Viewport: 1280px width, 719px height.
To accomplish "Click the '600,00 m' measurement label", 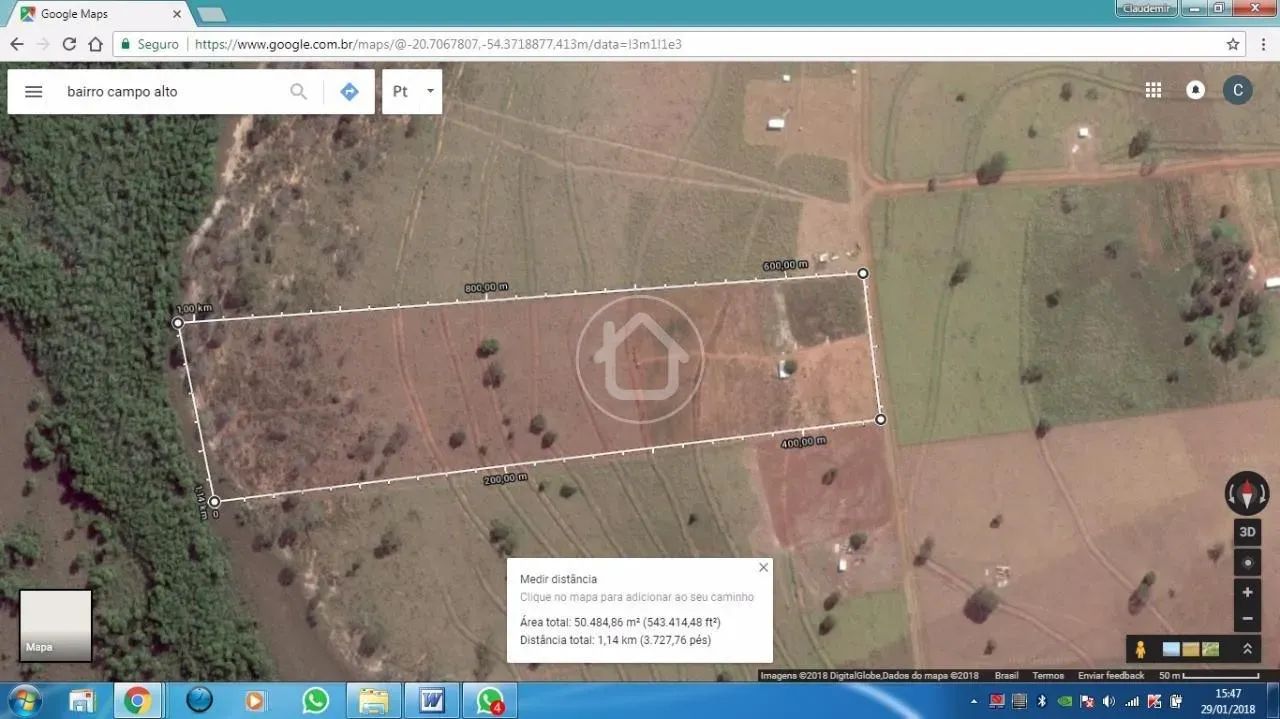I will click(785, 265).
